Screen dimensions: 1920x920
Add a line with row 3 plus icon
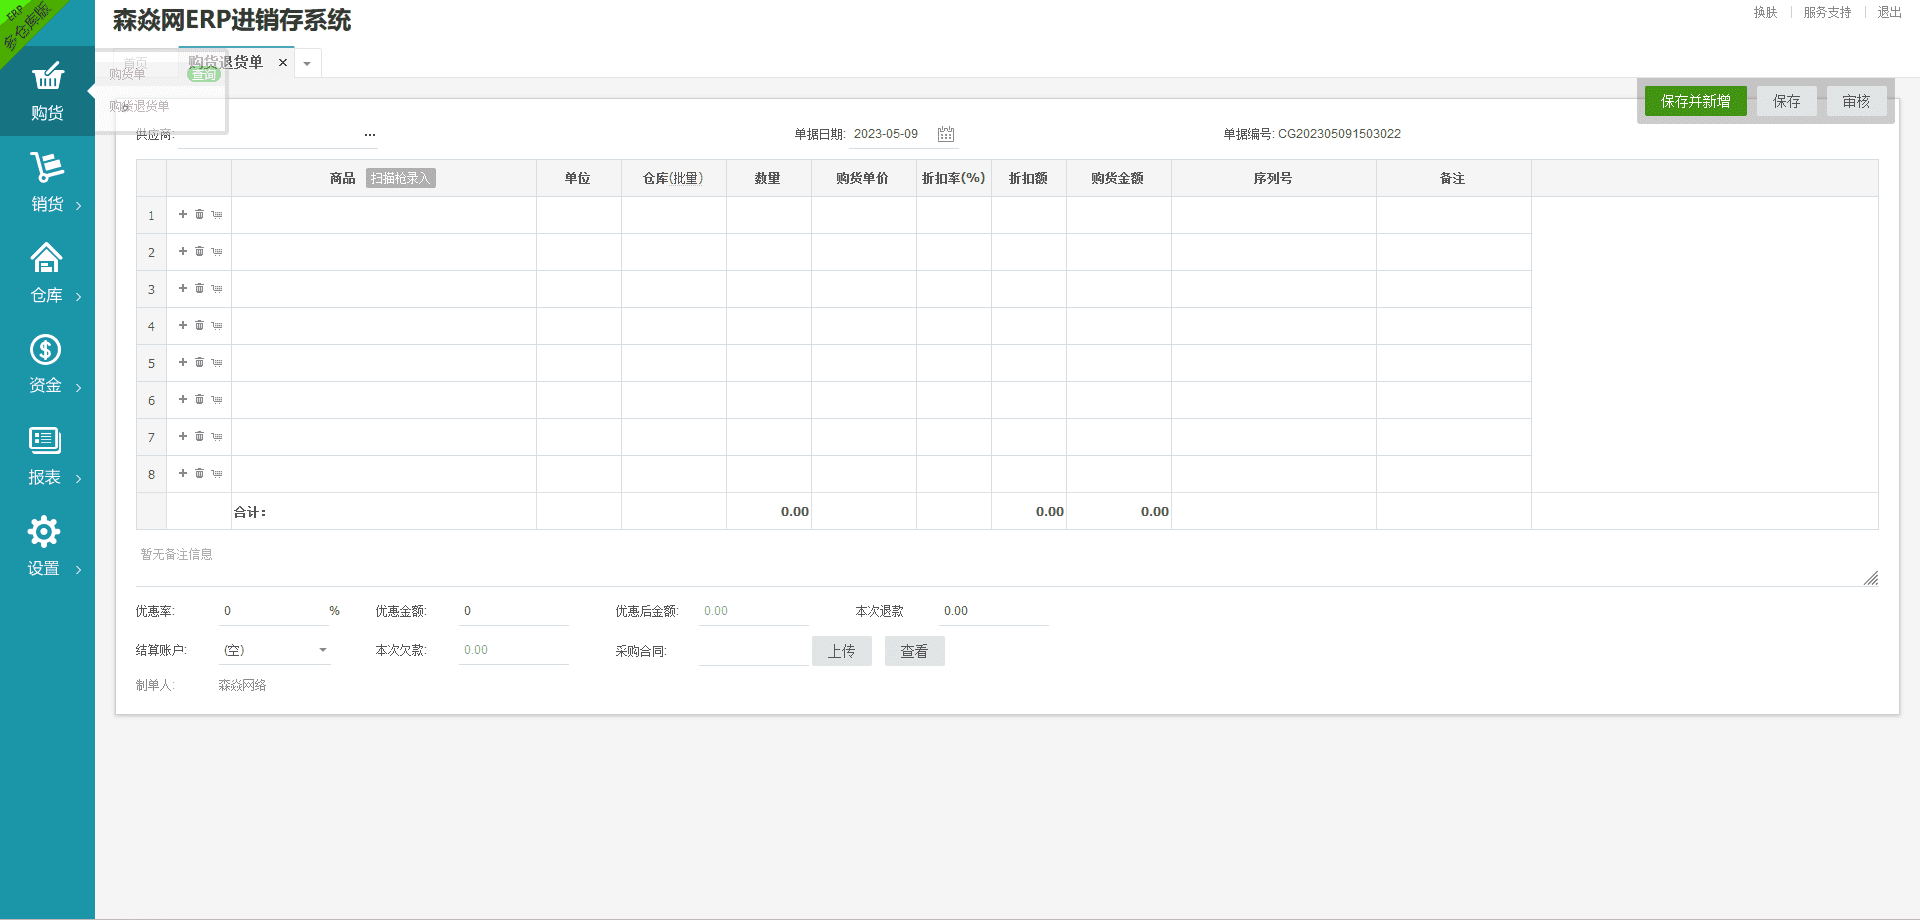click(x=183, y=288)
